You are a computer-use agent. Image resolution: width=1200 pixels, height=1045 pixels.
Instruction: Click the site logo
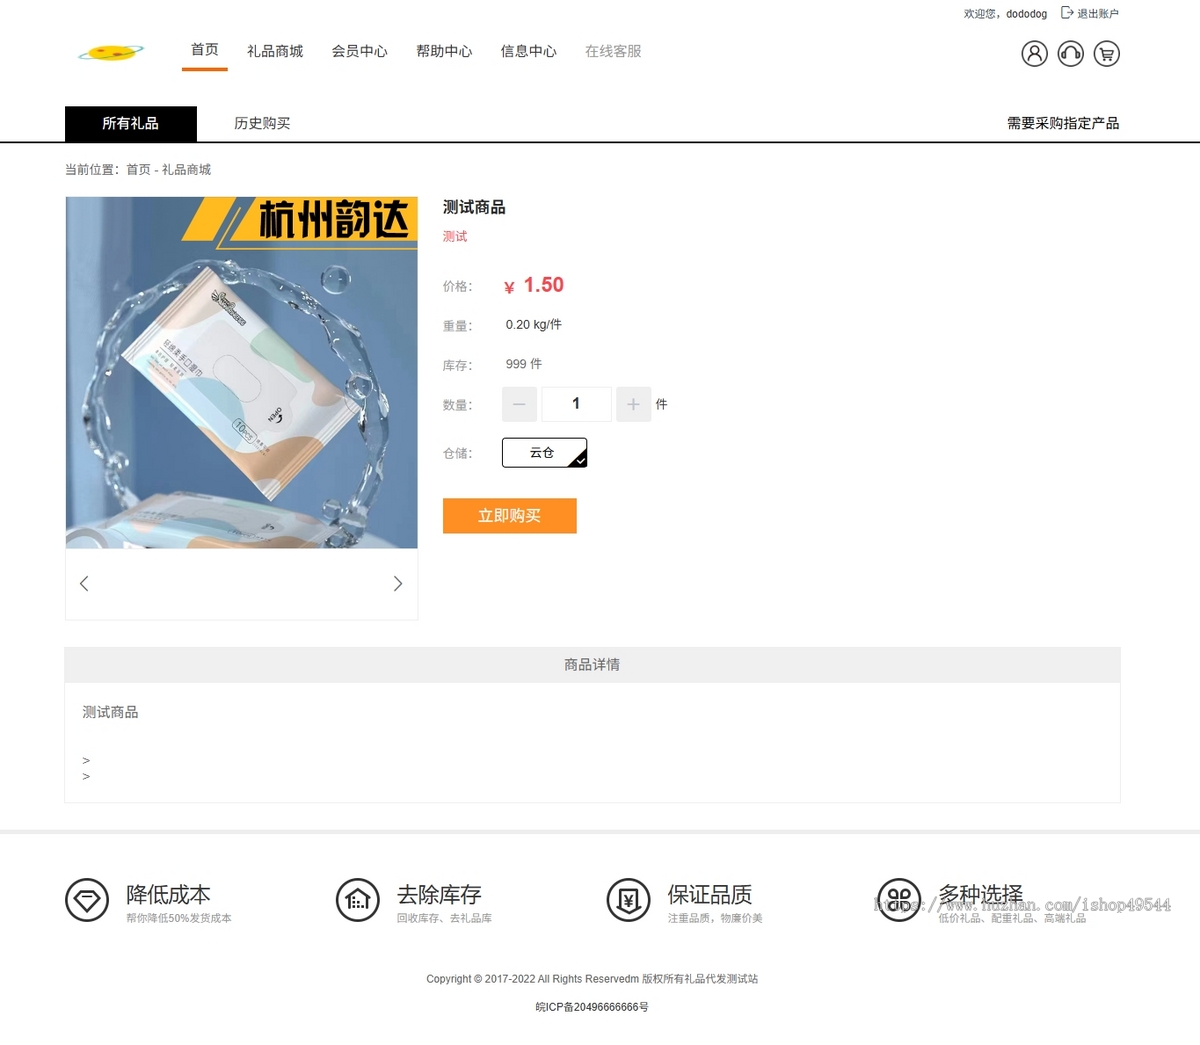111,52
